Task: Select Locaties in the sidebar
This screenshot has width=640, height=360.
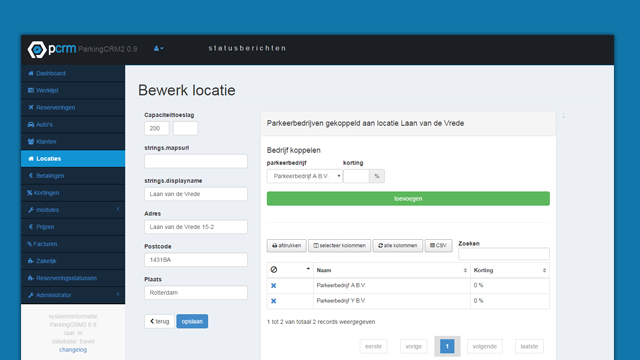Action: 73,158
